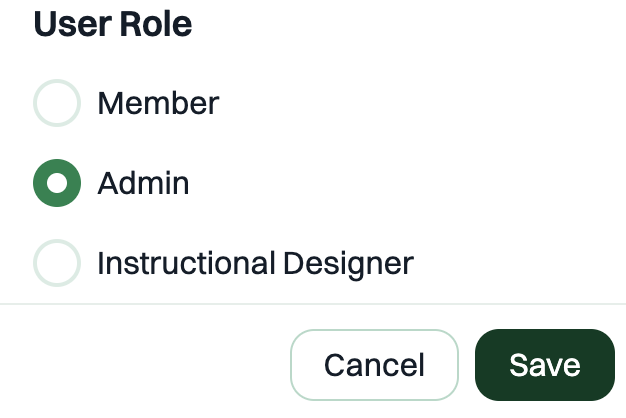Viewport: 626px width, 418px height.
Task: Keep Admin selected by clicking its green circle
Action: pyautogui.click(x=57, y=183)
